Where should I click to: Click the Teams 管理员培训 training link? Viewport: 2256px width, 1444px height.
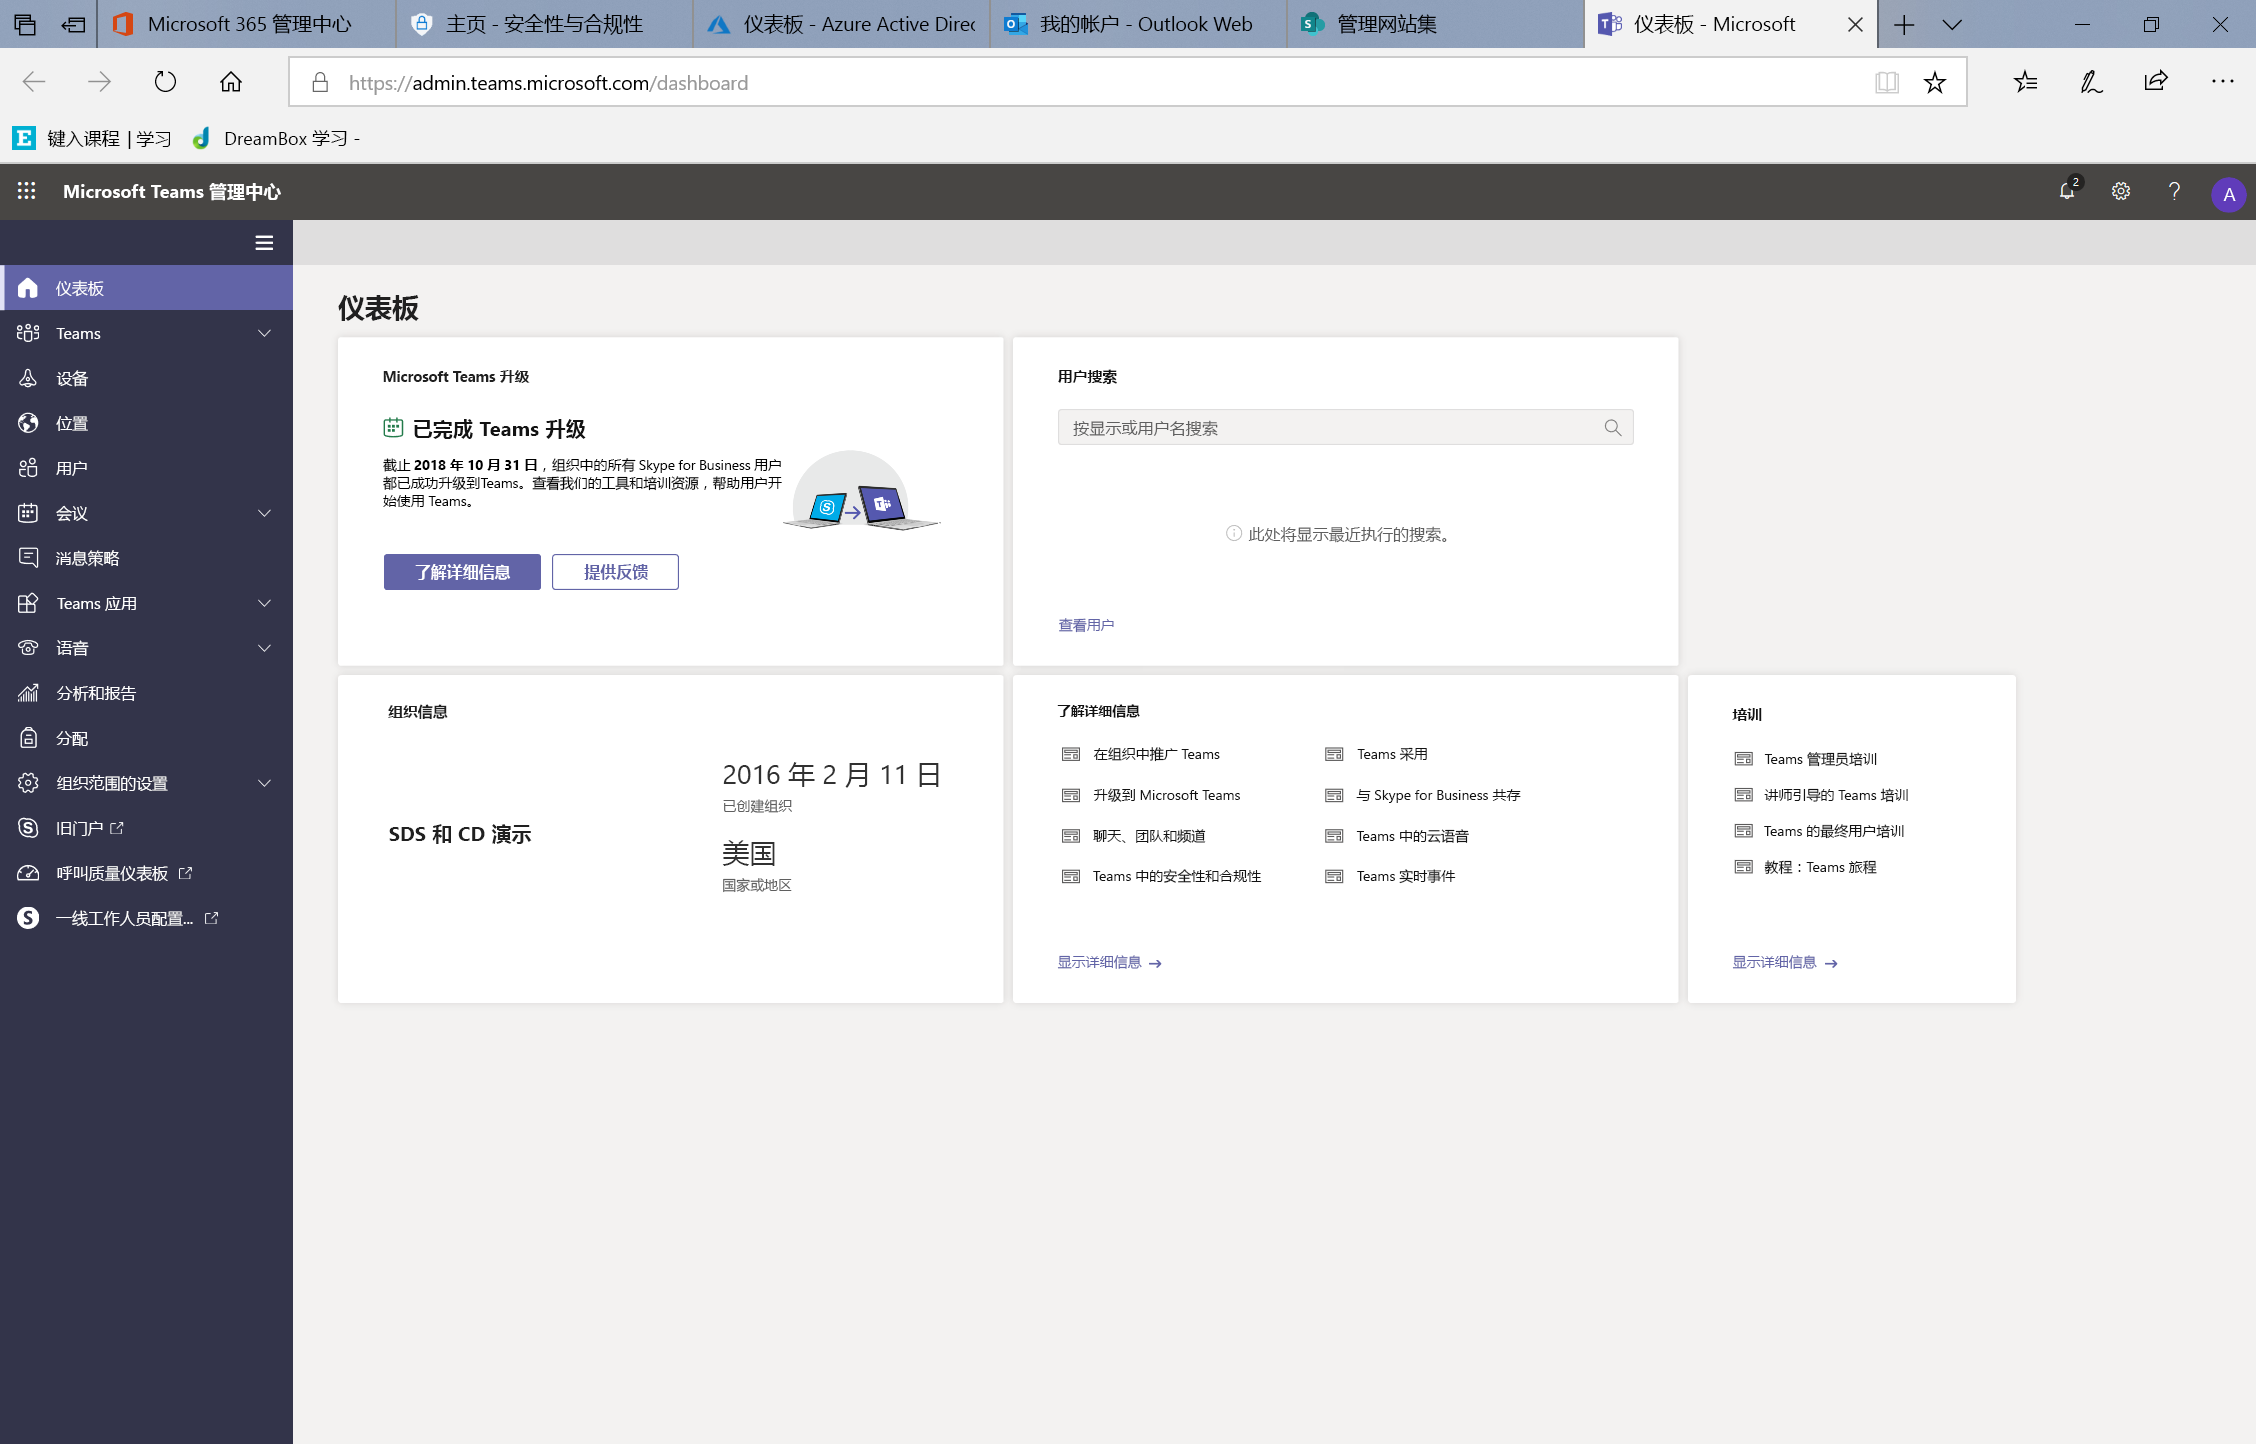click(1820, 758)
